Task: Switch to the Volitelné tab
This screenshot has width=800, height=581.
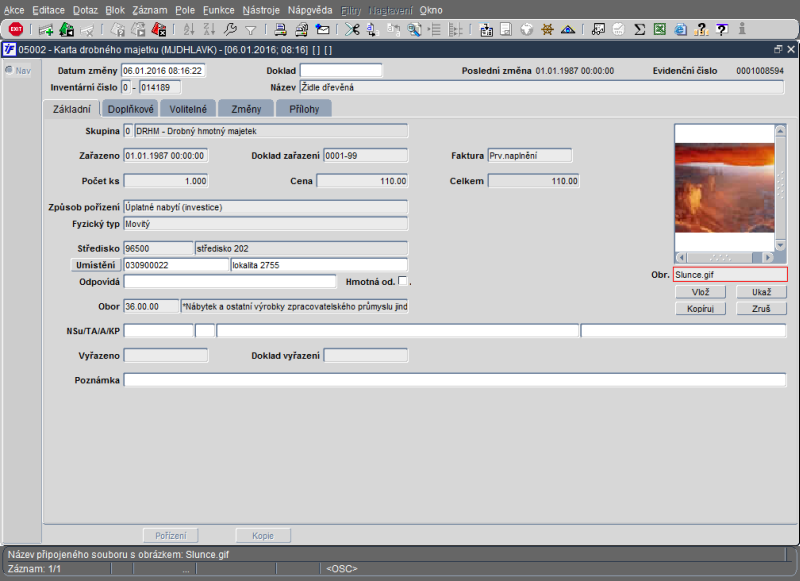Action: pos(188,109)
